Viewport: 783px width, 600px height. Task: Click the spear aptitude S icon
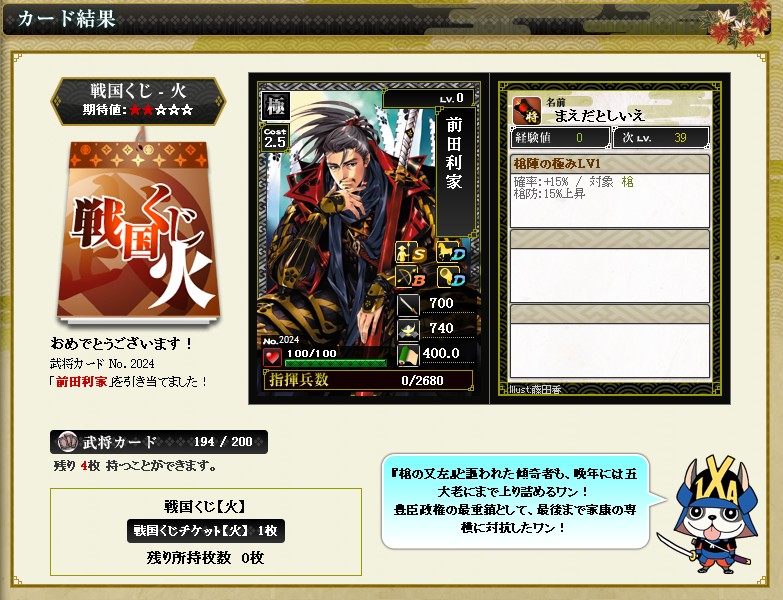[x=411, y=252]
